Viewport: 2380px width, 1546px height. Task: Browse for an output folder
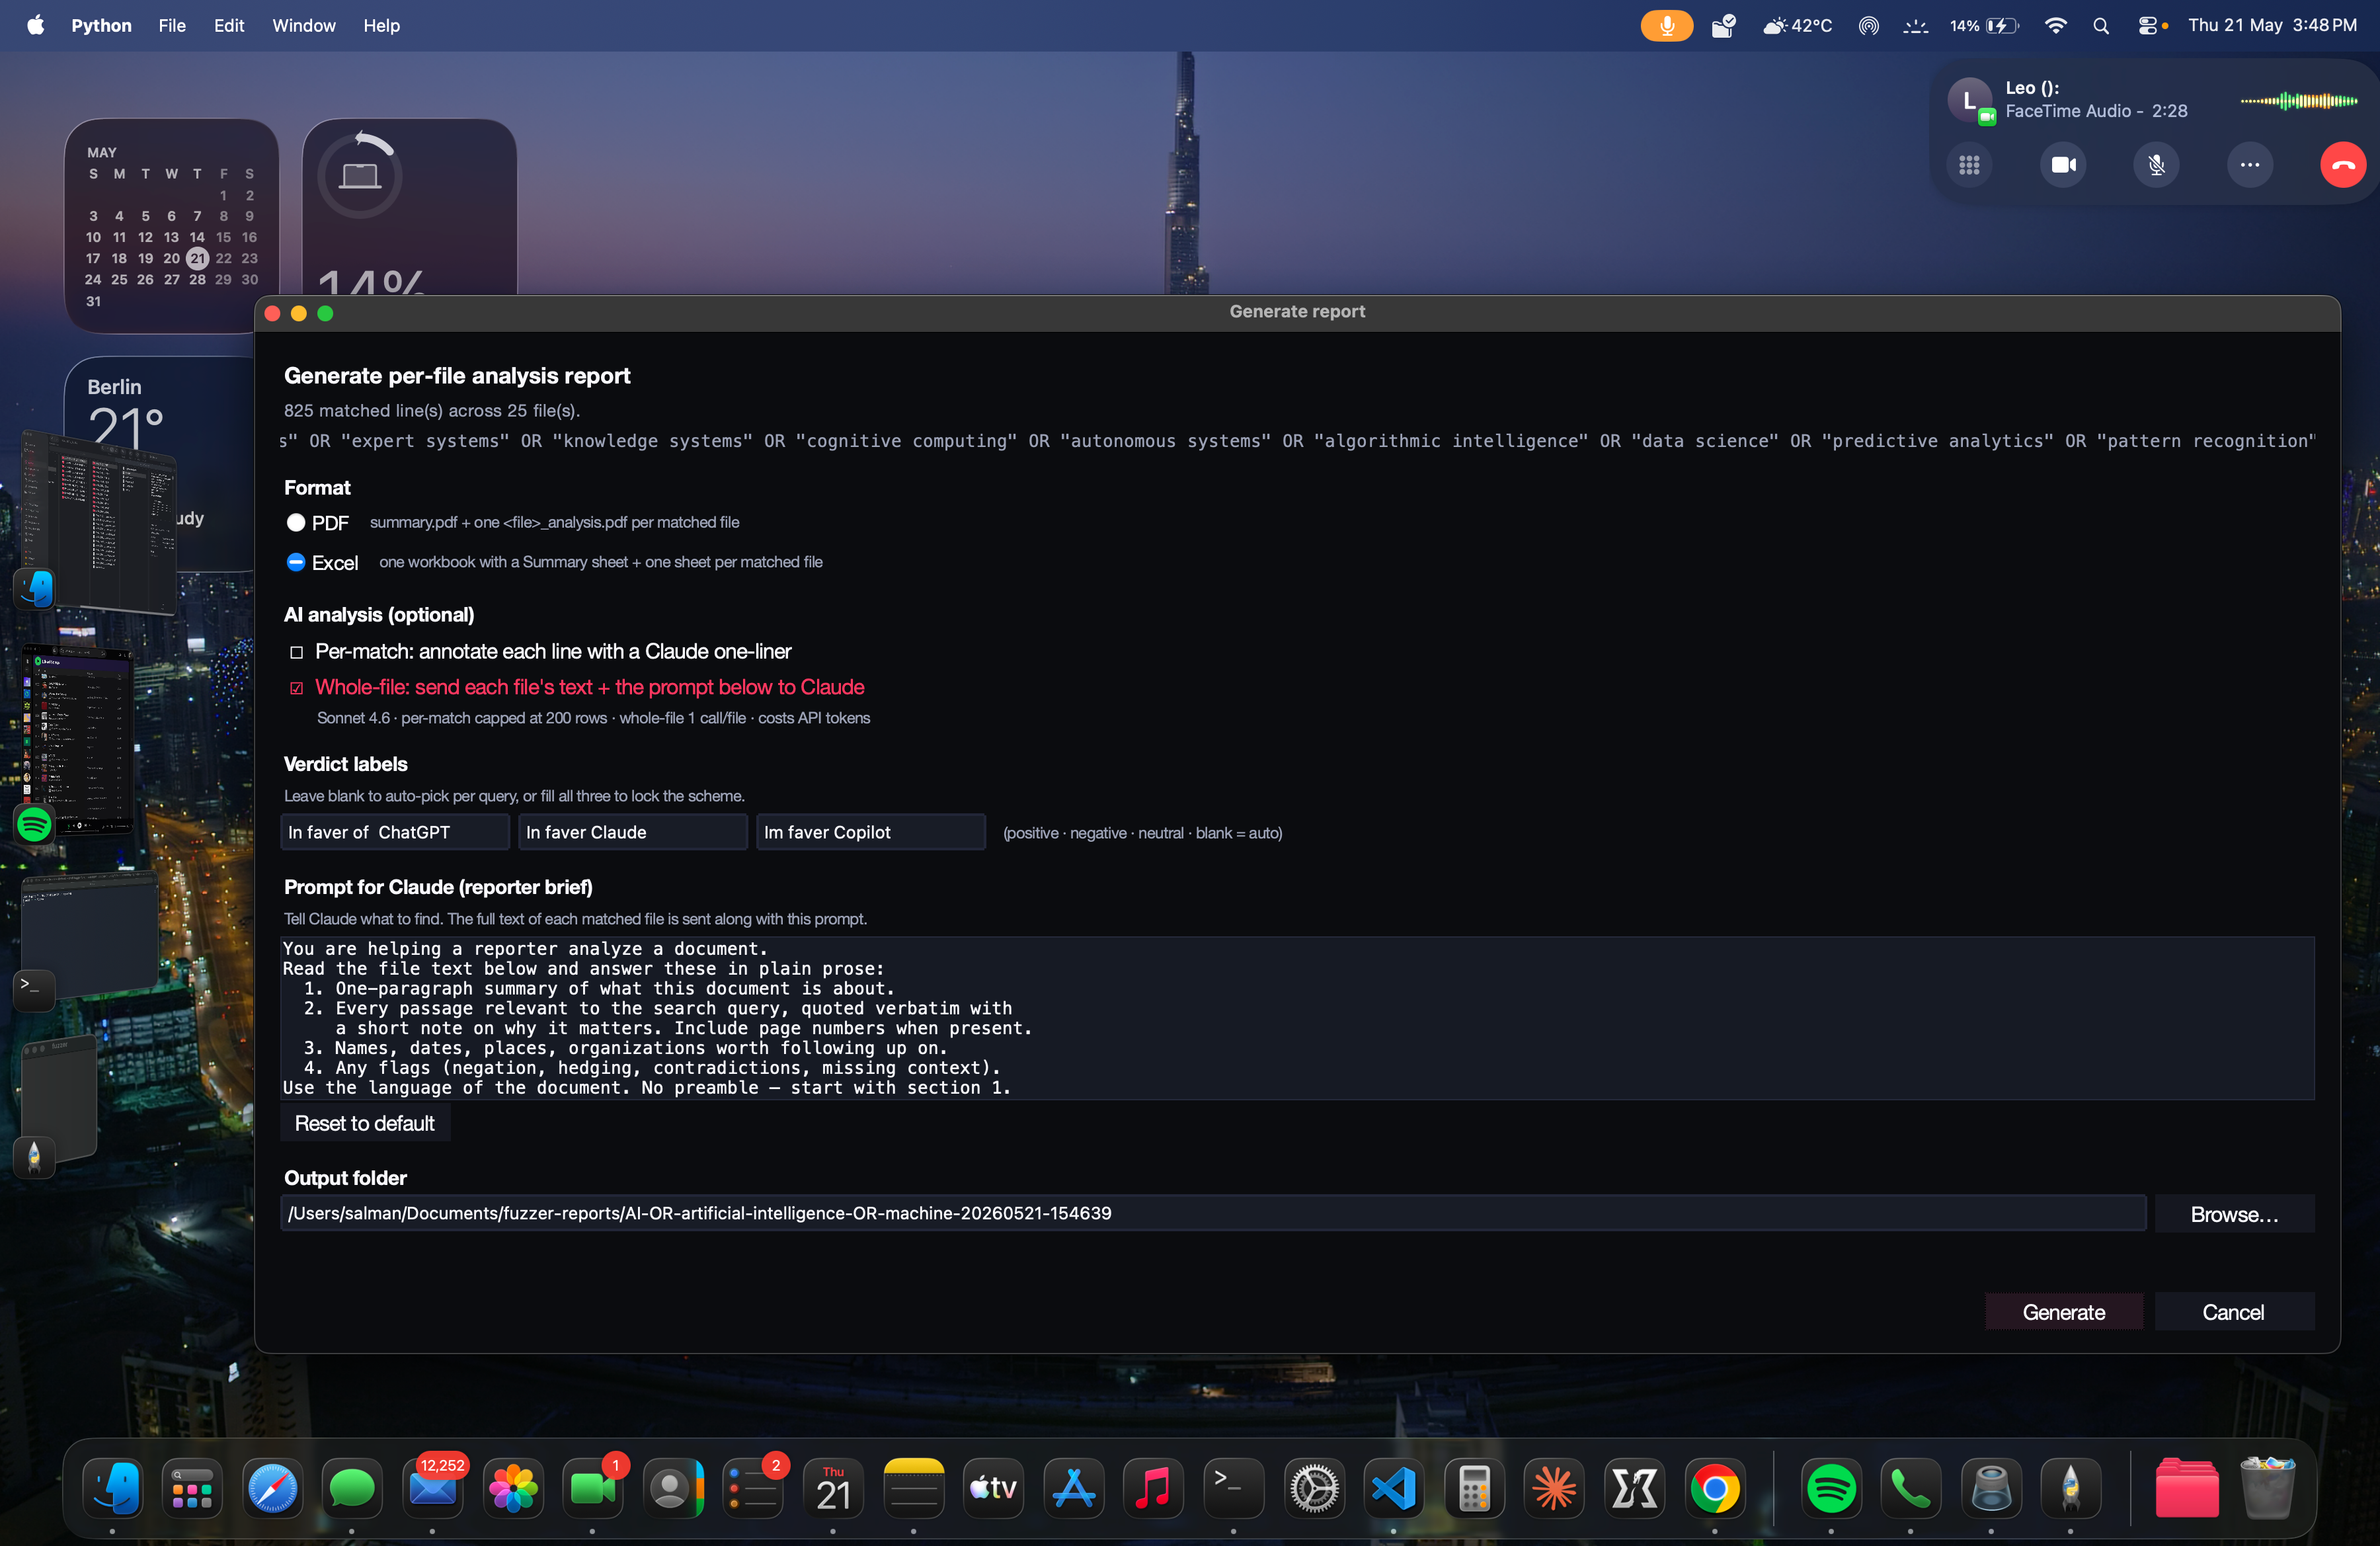pyautogui.click(x=2234, y=1214)
